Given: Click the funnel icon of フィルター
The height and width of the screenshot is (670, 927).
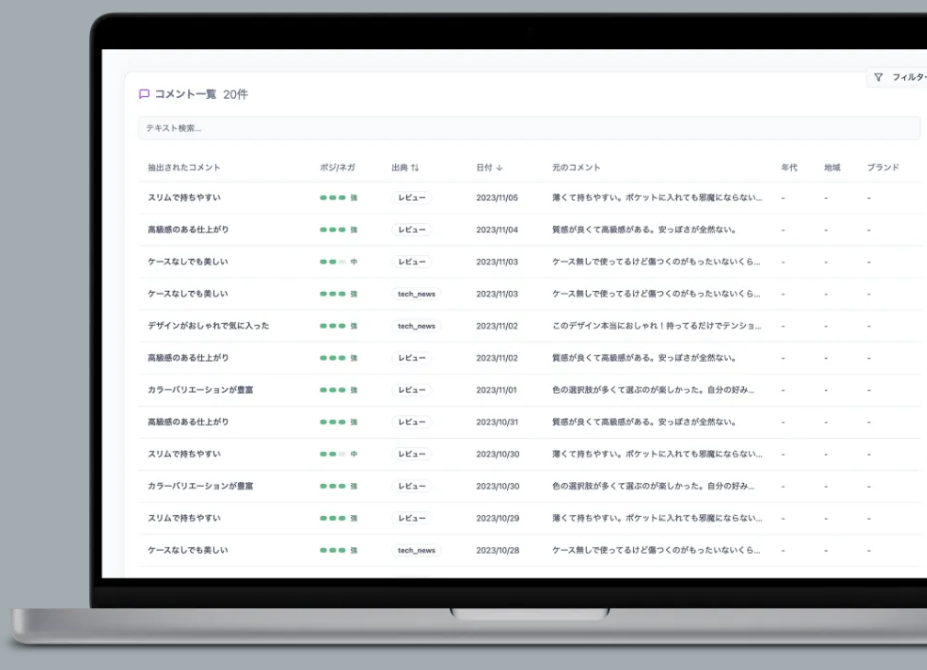Looking at the screenshot, I should [x=879, y=77].
